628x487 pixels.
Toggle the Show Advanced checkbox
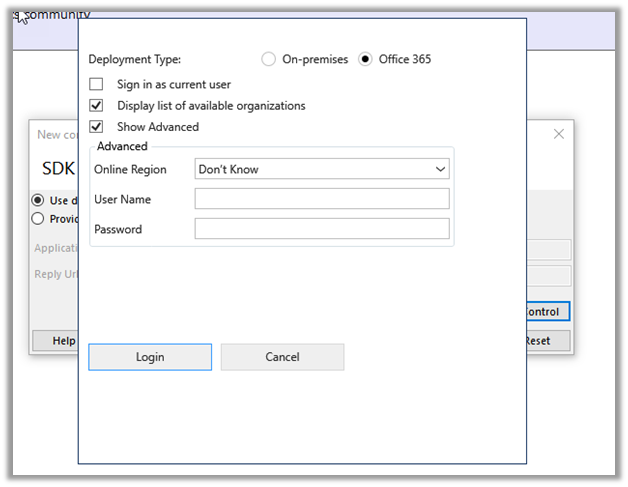tap(96, 127)
